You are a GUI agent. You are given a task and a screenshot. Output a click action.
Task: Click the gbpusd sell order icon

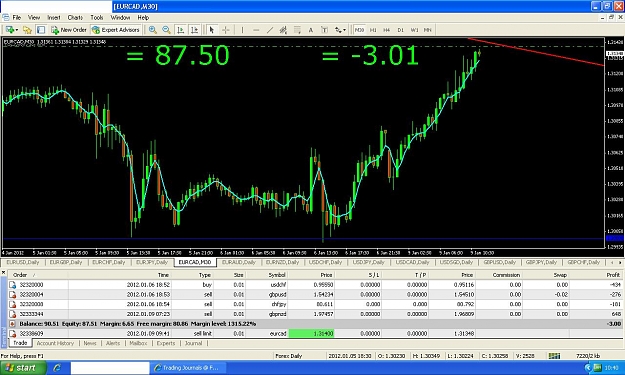point(13,295)
